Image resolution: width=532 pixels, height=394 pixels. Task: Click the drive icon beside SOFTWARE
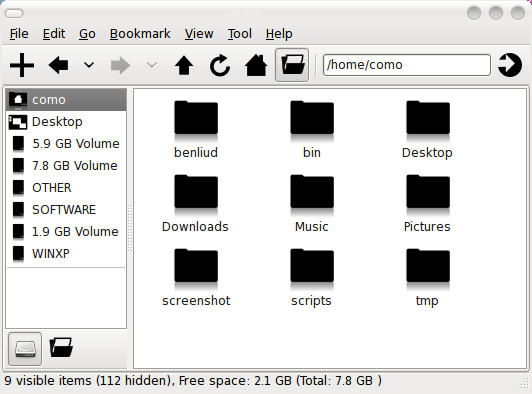tap(18, 210)
